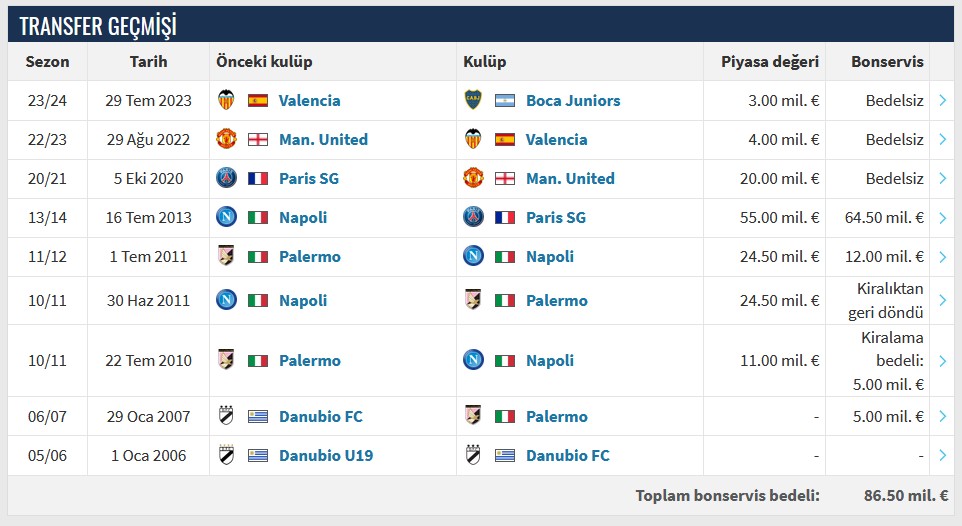
Task: Click the Piyasa değeri column header
Action: [x=770, y=61]
